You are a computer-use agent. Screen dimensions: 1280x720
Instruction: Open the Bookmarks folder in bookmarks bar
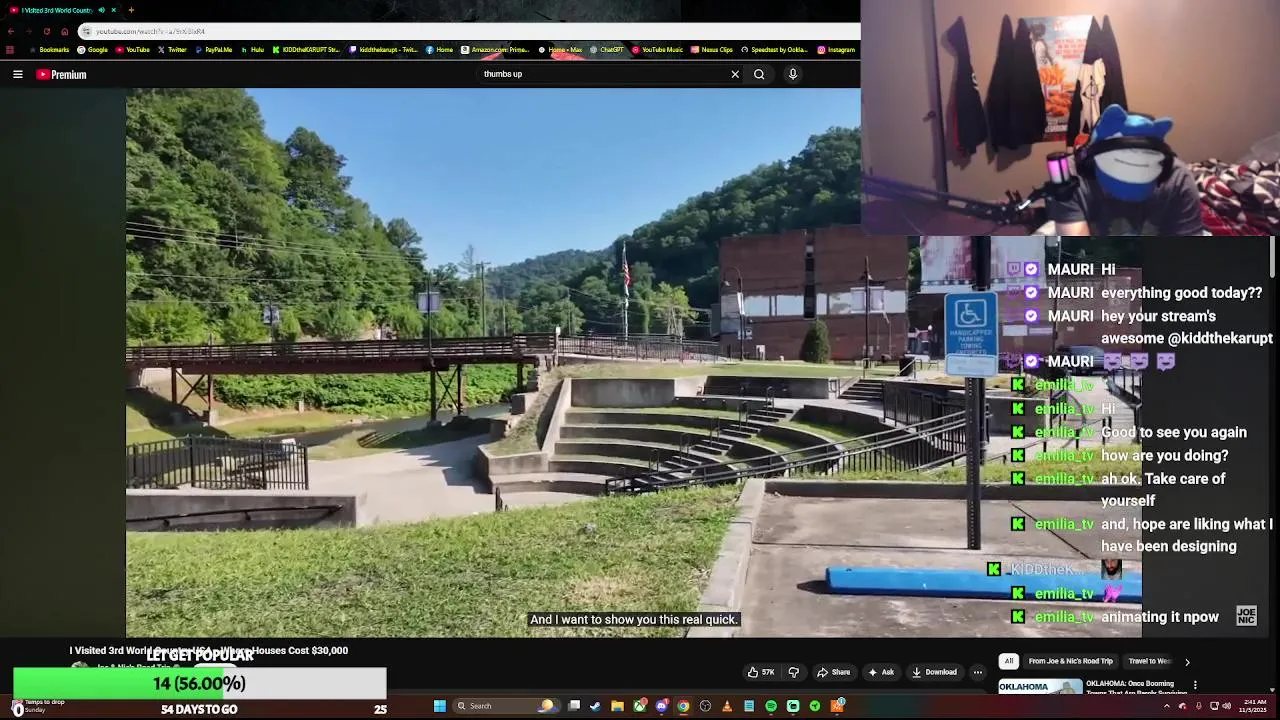(49, 49)
